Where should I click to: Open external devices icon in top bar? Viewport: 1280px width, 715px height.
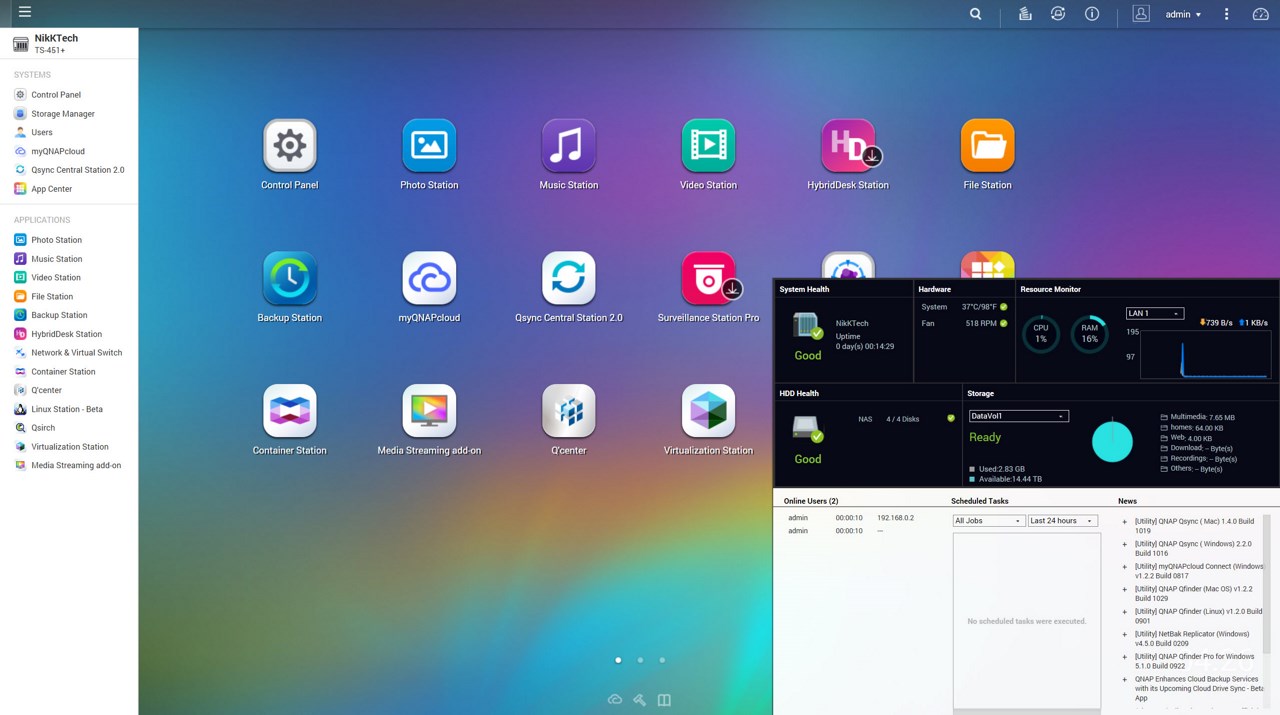(1058, 14)
